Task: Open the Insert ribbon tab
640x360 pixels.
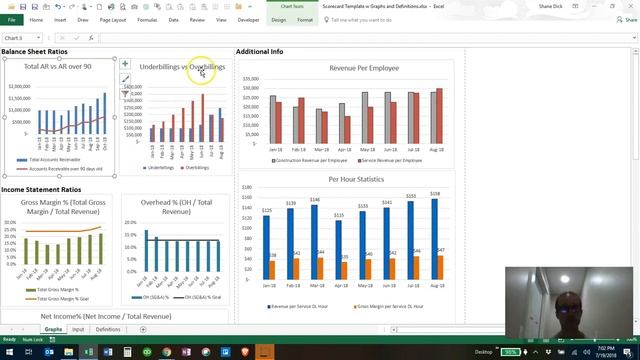Action: [60, 20]
